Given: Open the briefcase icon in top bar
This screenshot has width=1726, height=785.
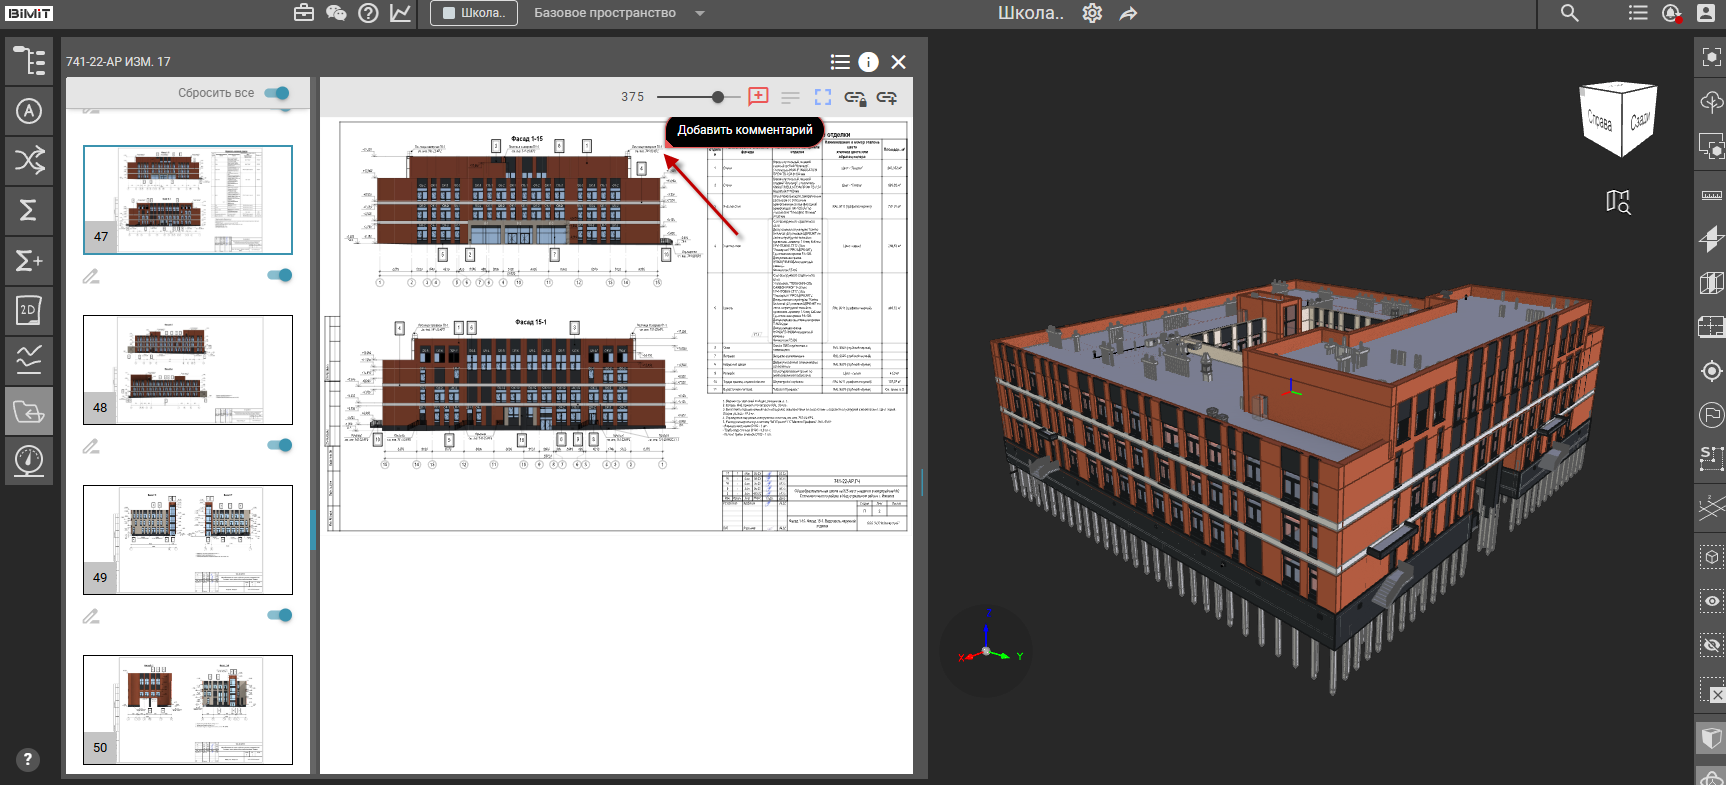Looking at the screenshot, I should point(304,13).
